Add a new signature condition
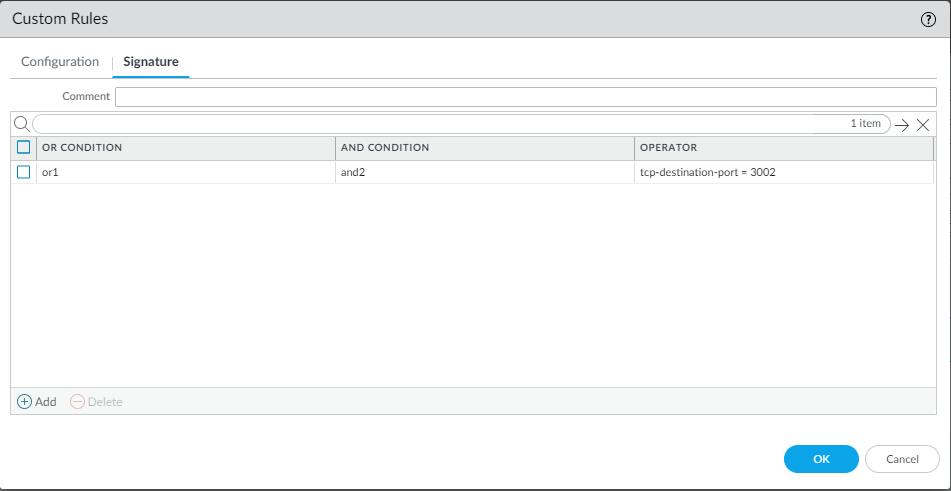The width and height of the screenshot is (951, 491). click(37, 401)
